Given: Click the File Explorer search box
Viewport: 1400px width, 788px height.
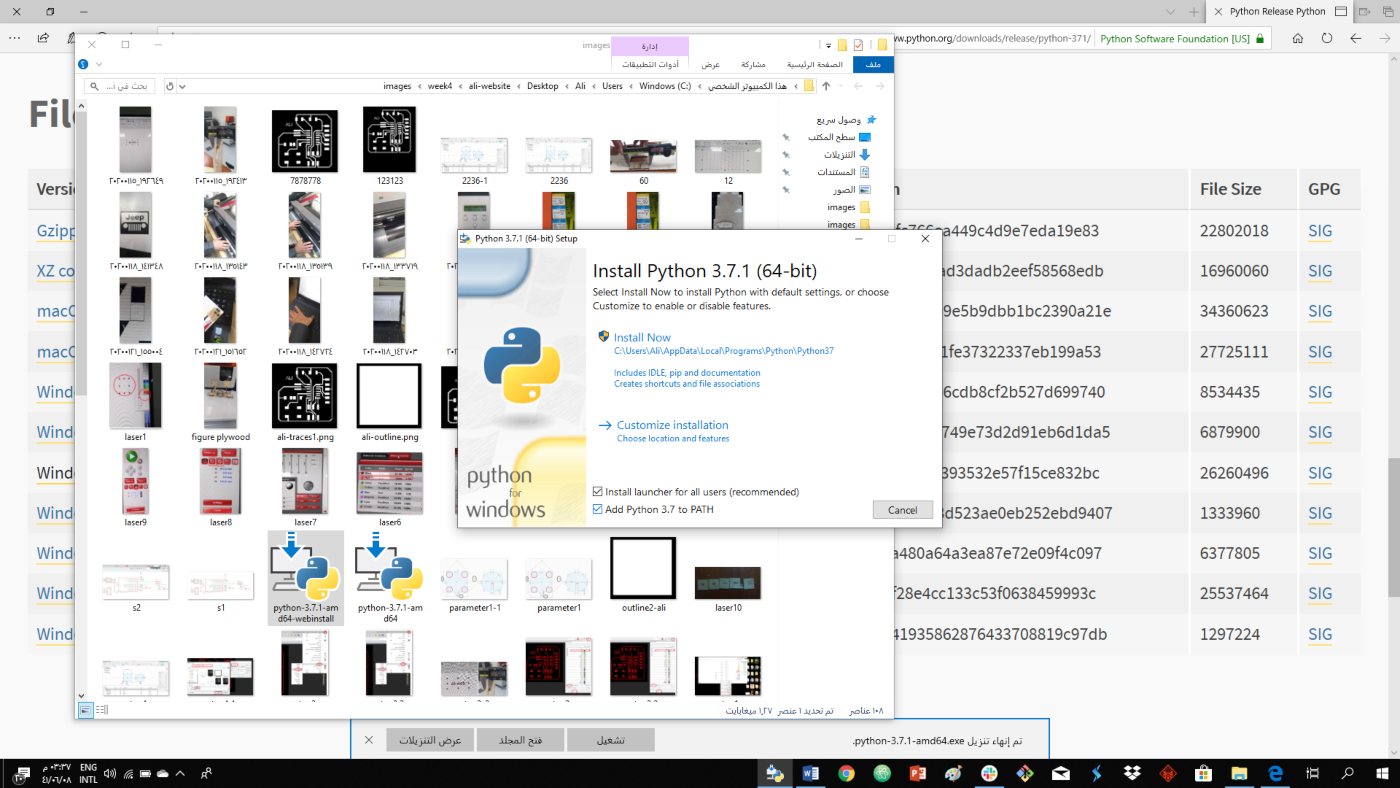Looking at the screenshot, I should coord(118,86).
